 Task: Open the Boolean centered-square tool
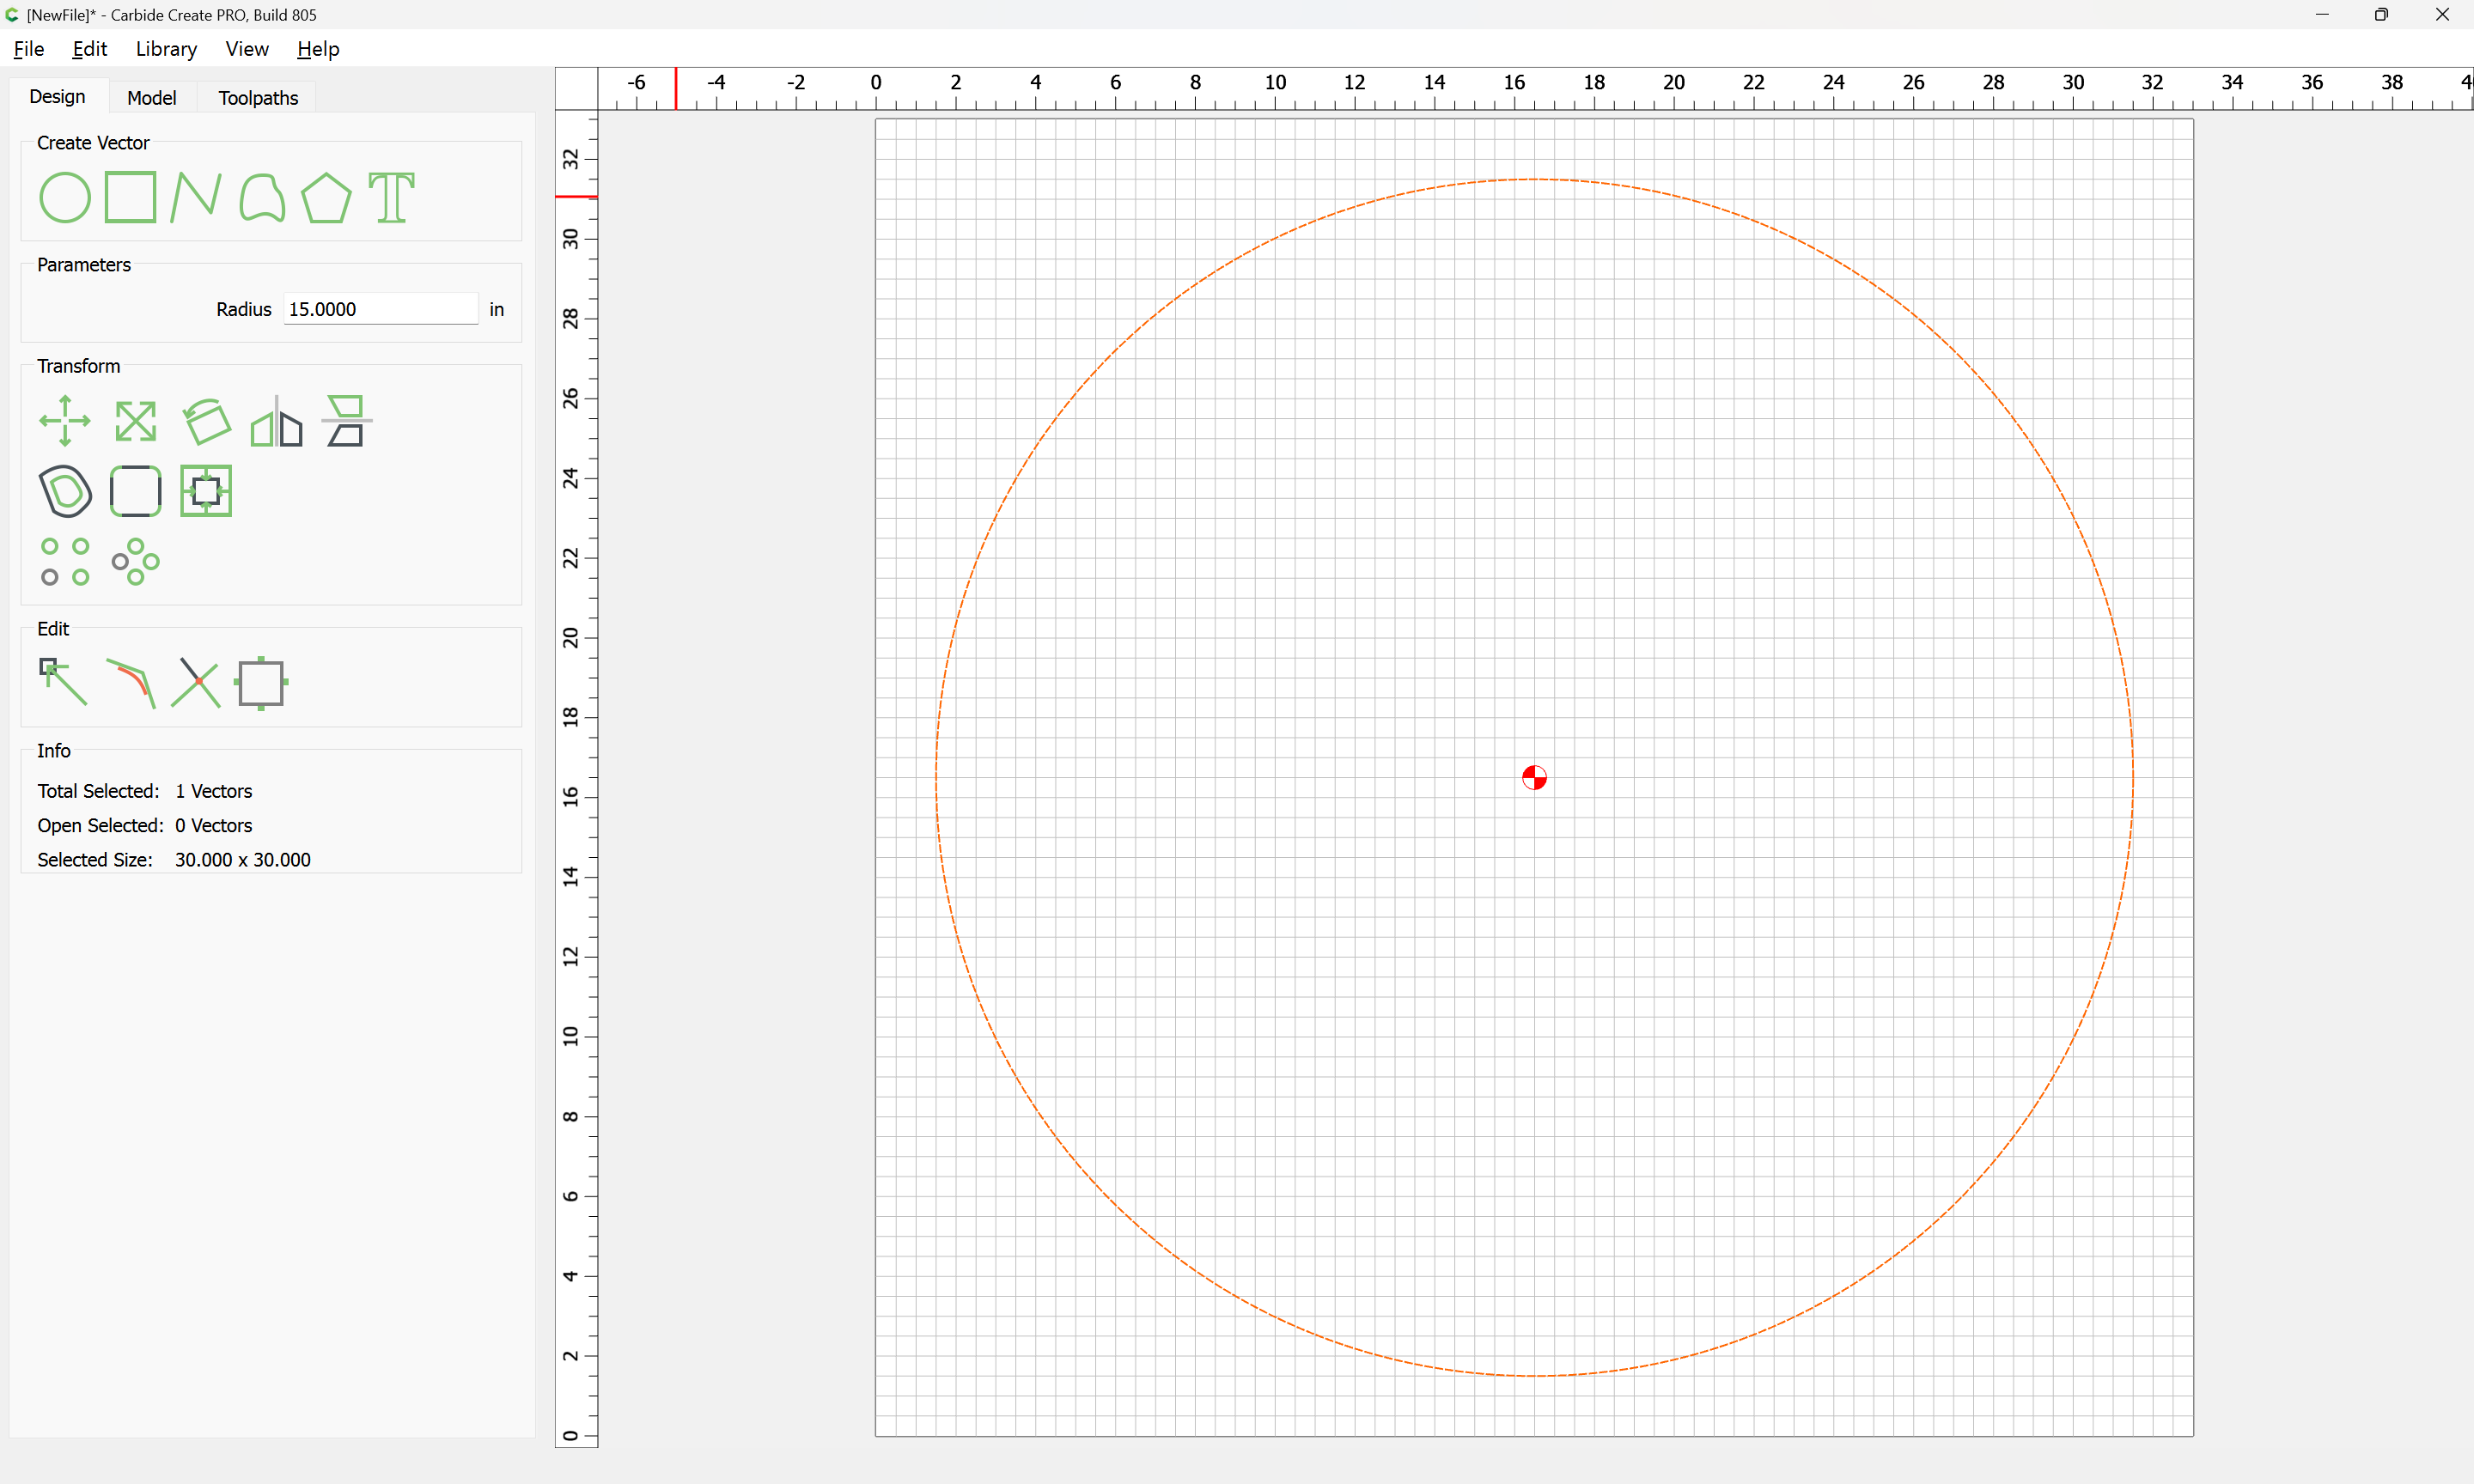pyautogui.click(x=206, y=491)
